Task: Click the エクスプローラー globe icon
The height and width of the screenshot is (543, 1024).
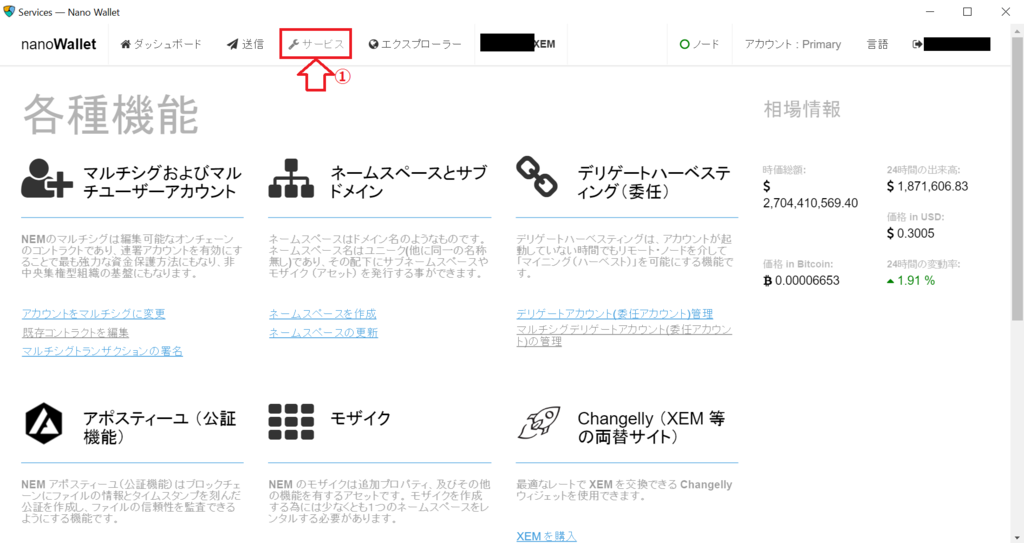Action: coord(374,44)
